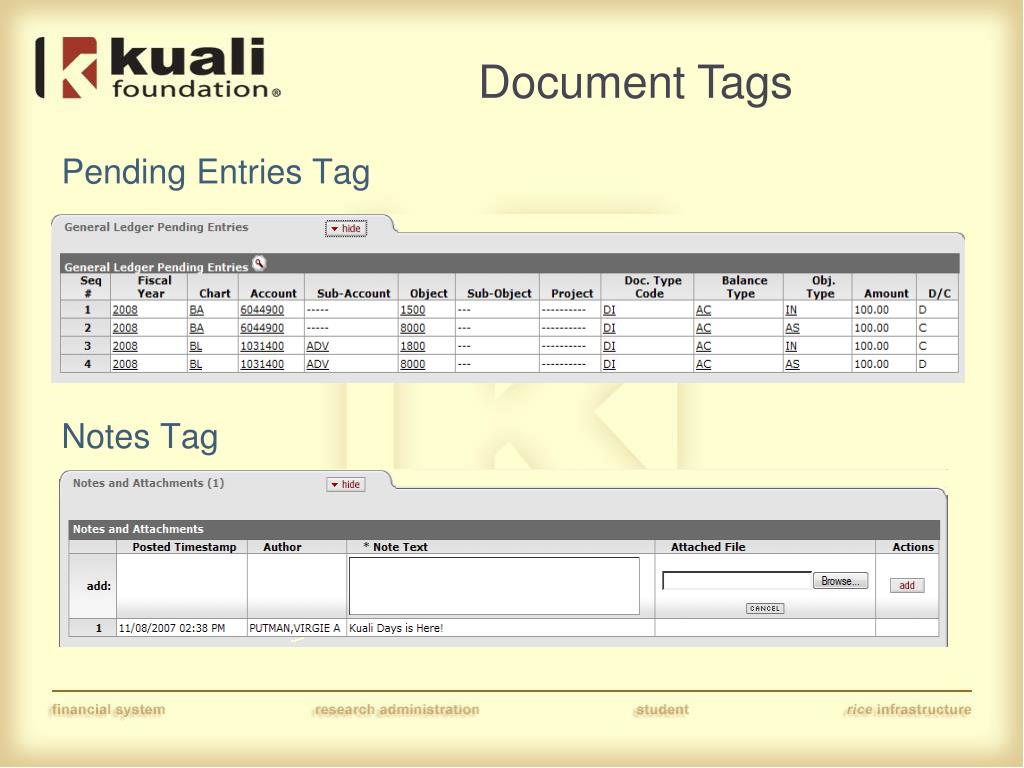Screen dimensions: 1024x768
Task: Open Doc. Type Code DI link in row 2
Action: pyautogui.click(x=609, y=328)
